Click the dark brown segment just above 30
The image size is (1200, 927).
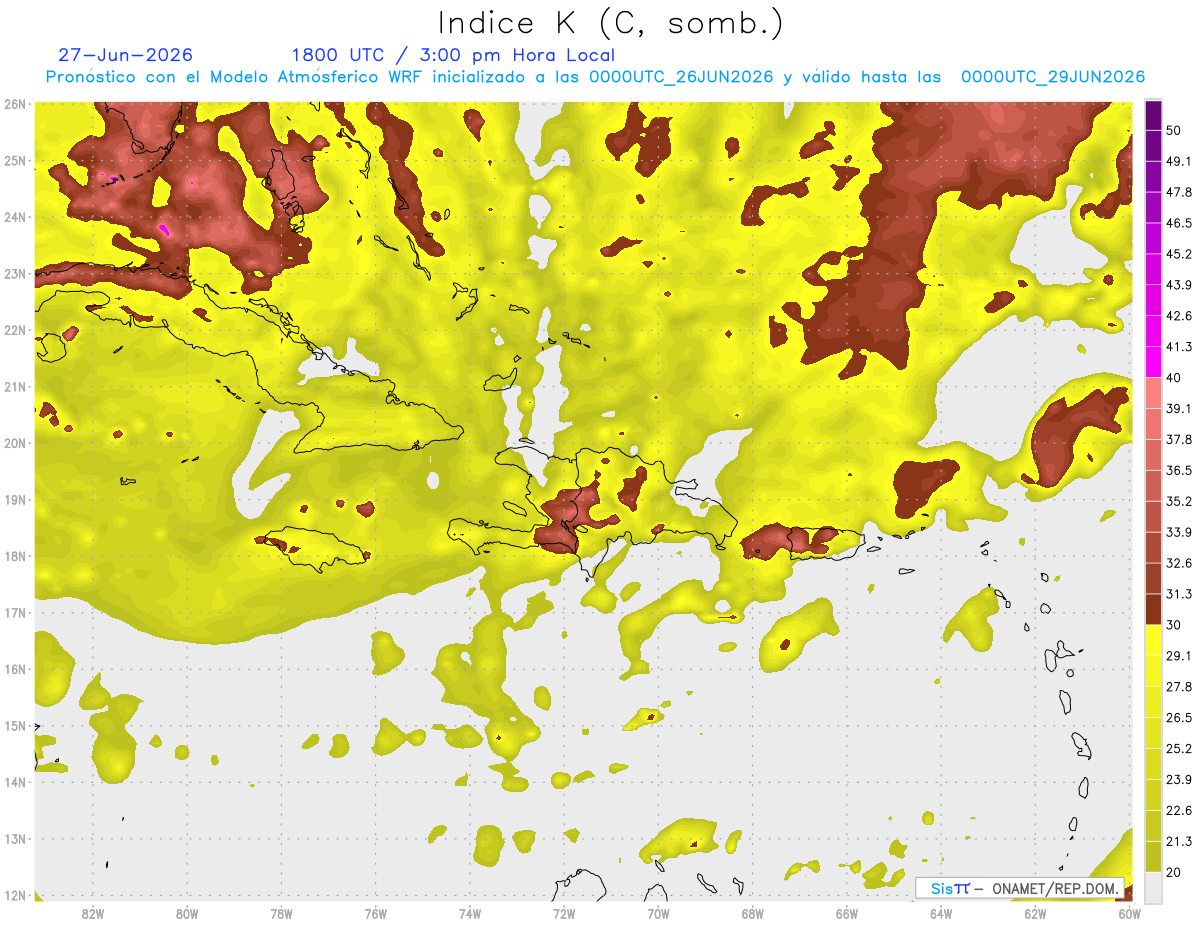pyautogui.click(x=1153, y=610)
